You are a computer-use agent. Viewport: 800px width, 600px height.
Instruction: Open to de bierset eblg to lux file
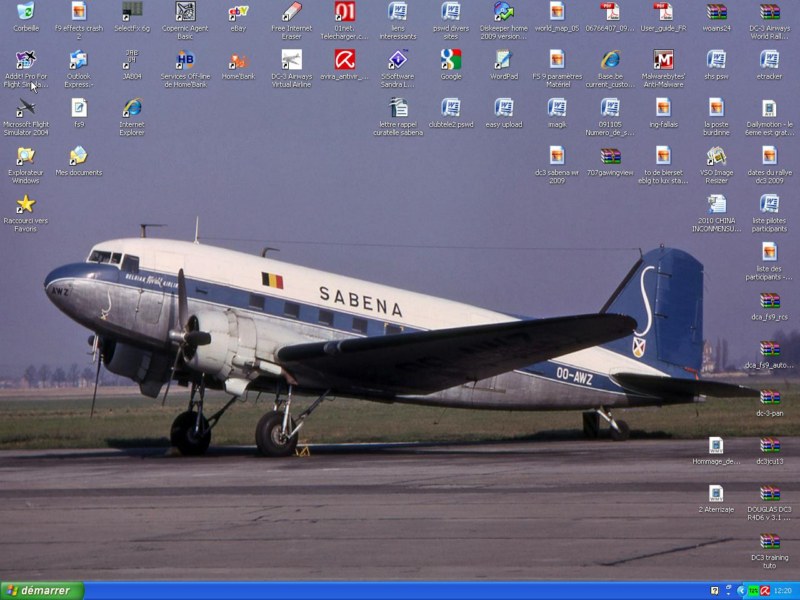pyautogui.click(x=663, y=156)
